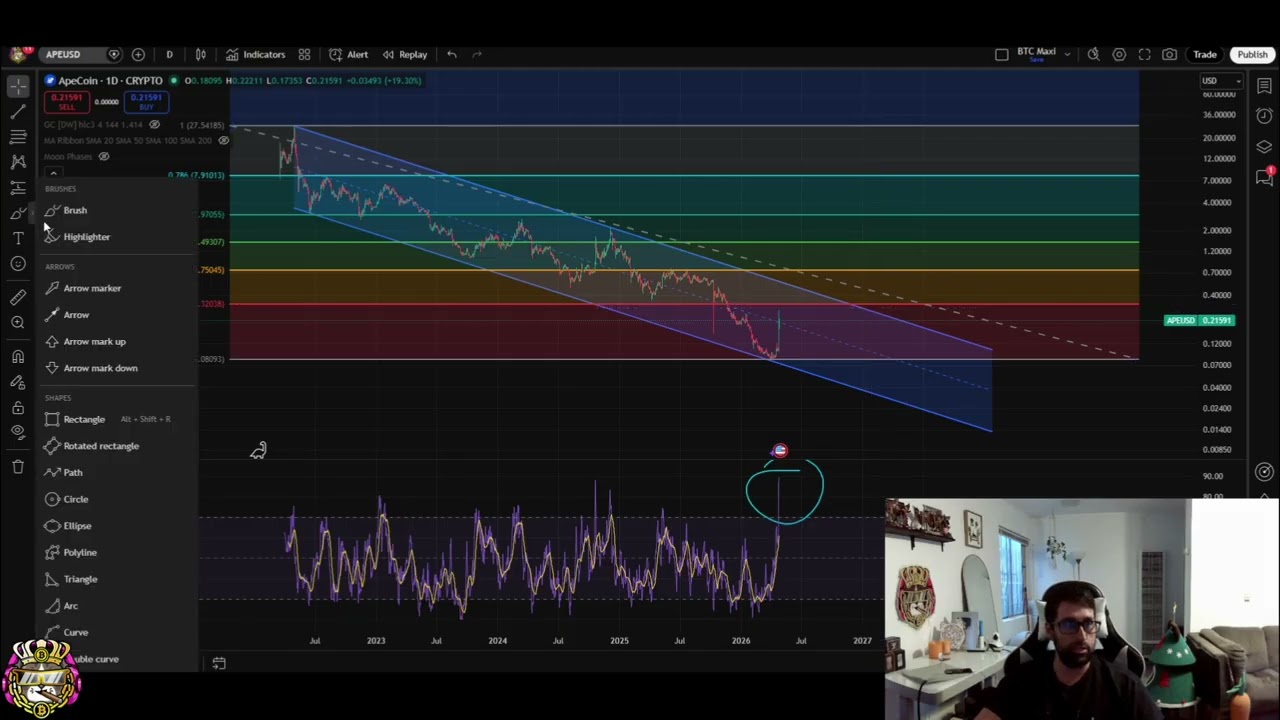The image size is (1280, 720).
Task: Click the Publish button
Action: [x=1252, y=54]
